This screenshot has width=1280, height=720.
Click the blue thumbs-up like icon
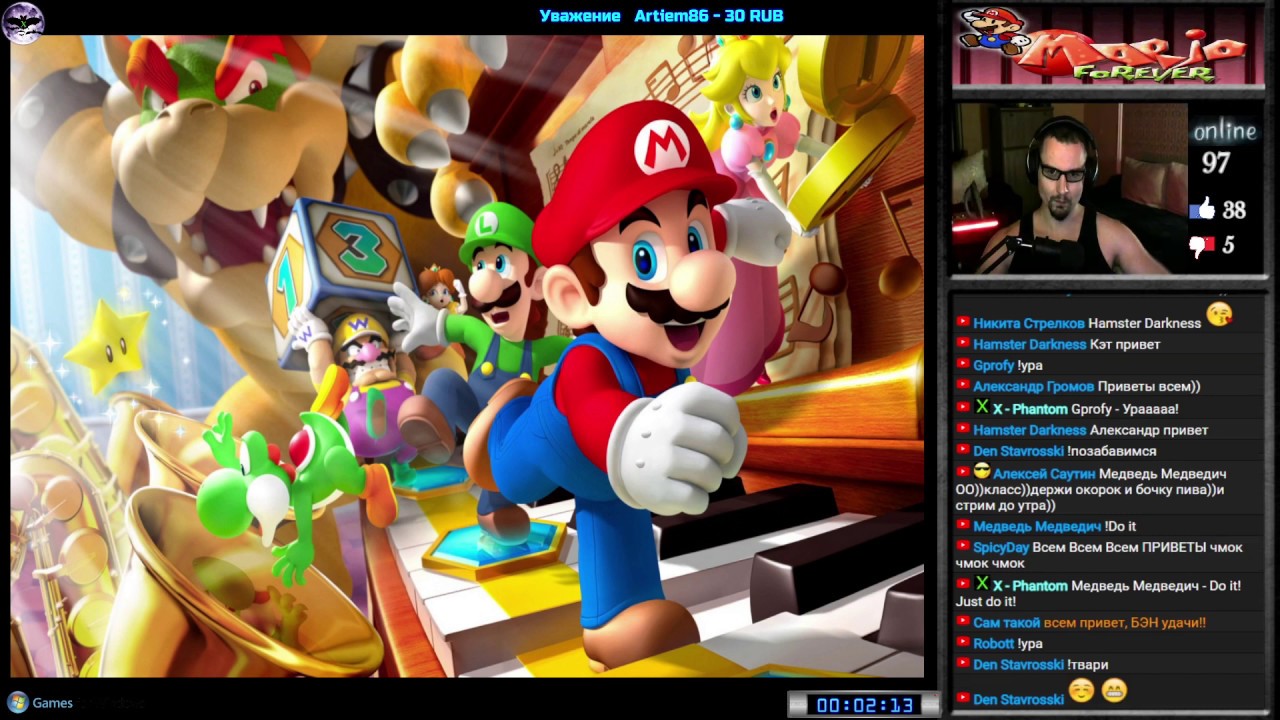click(1202, 209)
